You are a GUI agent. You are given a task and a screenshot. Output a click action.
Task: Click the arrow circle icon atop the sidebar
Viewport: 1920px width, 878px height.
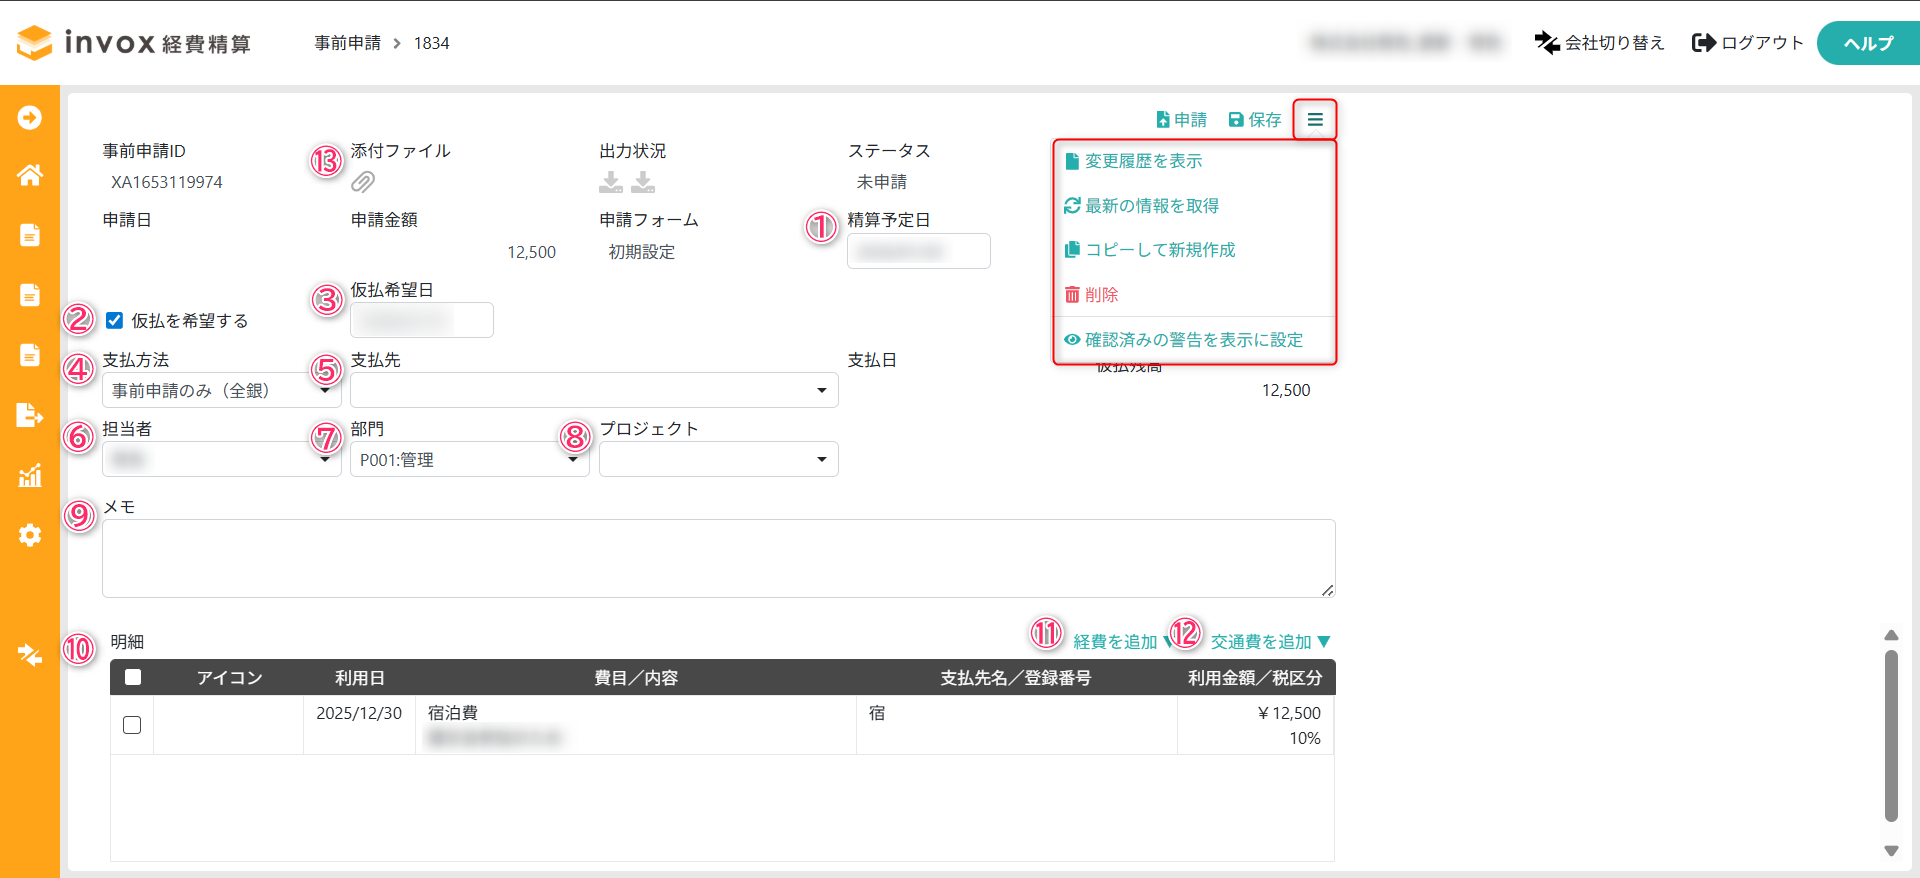pos(30,118)
